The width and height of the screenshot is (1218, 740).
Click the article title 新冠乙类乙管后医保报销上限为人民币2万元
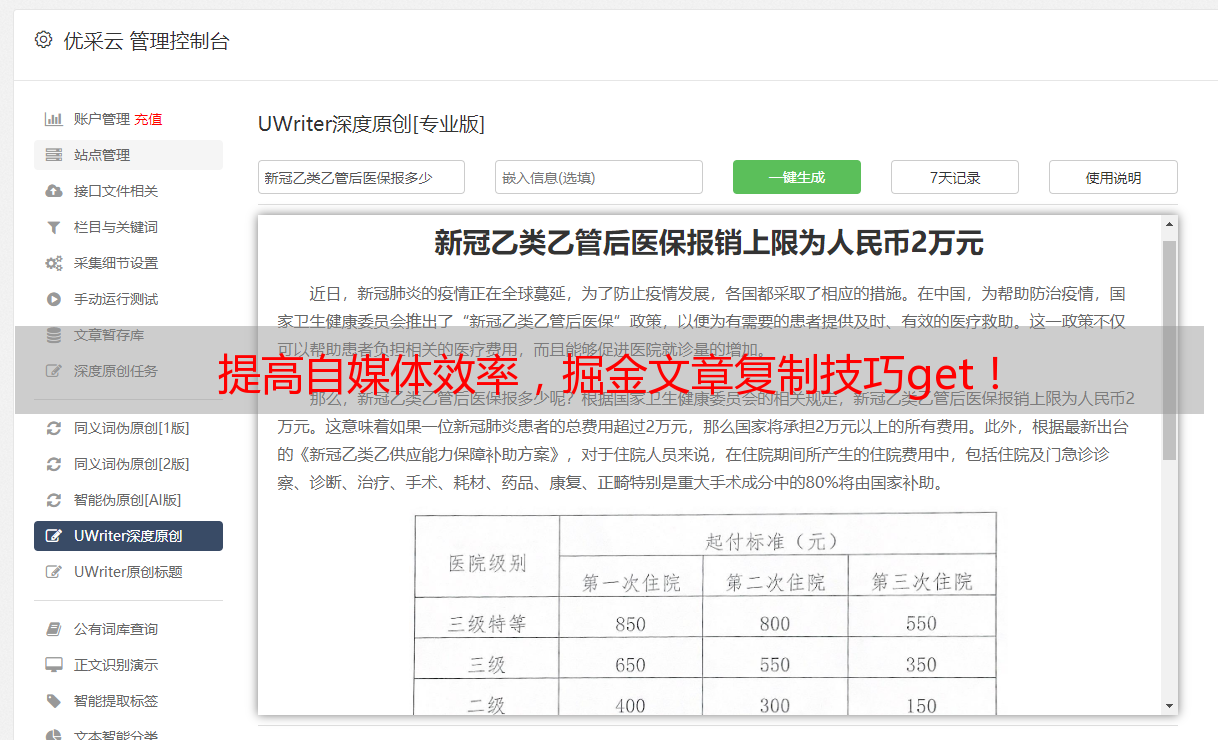coord(709,242)
